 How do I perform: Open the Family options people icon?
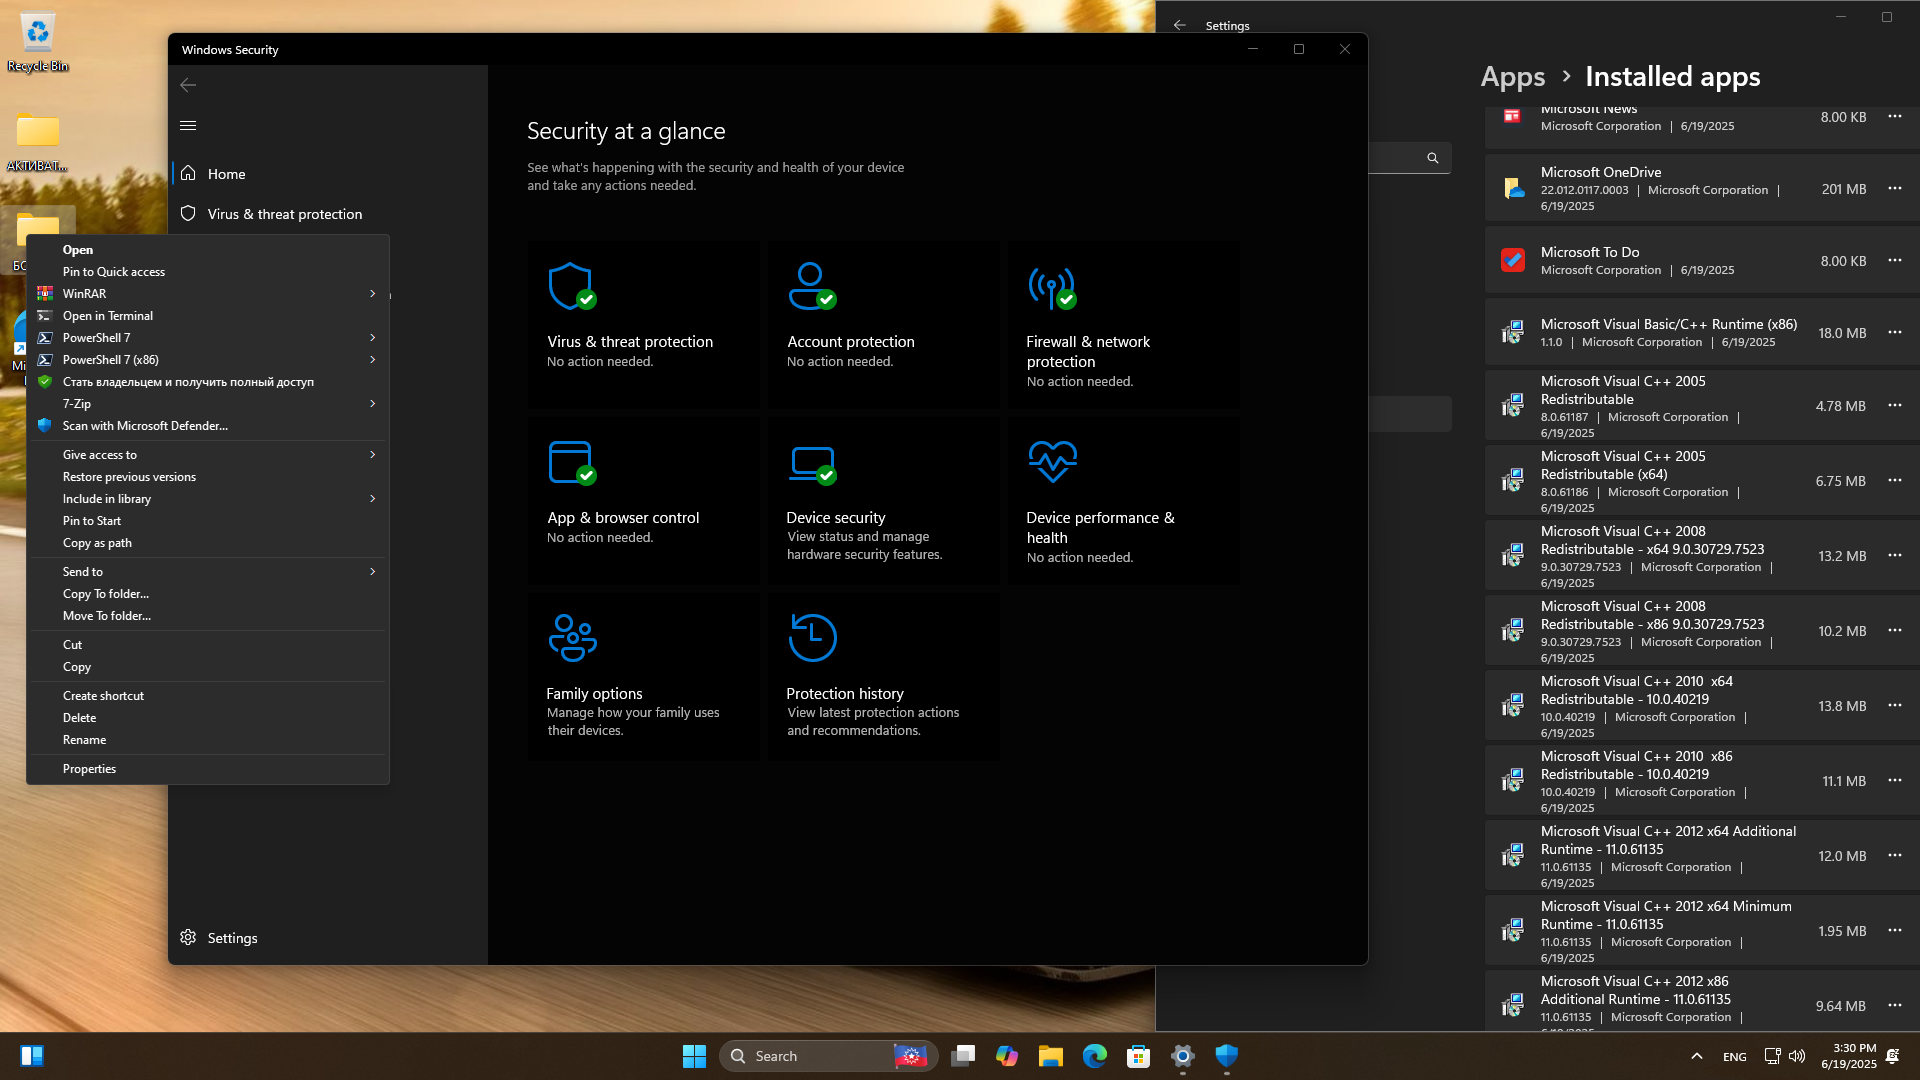(x=572, y=638)
